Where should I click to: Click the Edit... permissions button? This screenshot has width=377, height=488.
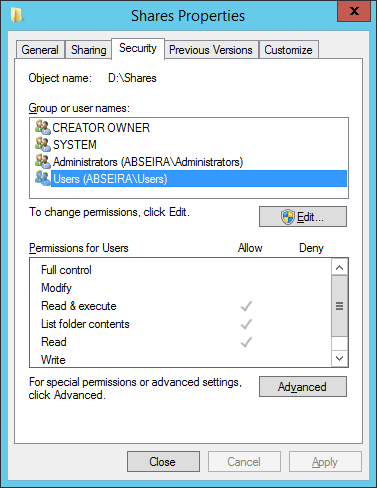(303, 217)
